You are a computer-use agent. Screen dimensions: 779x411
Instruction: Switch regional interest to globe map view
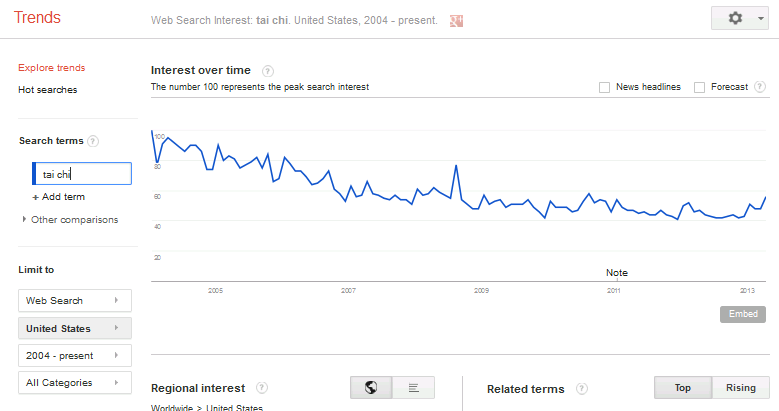click(x=371, y=388)
